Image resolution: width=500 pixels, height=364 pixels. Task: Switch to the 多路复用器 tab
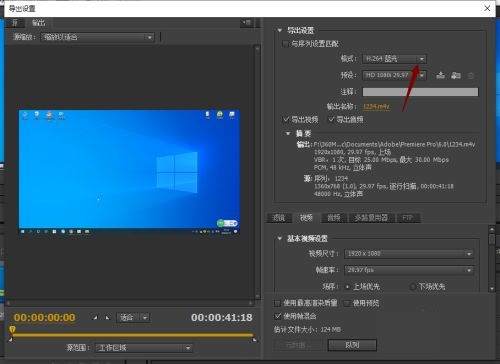pos(371,218)
